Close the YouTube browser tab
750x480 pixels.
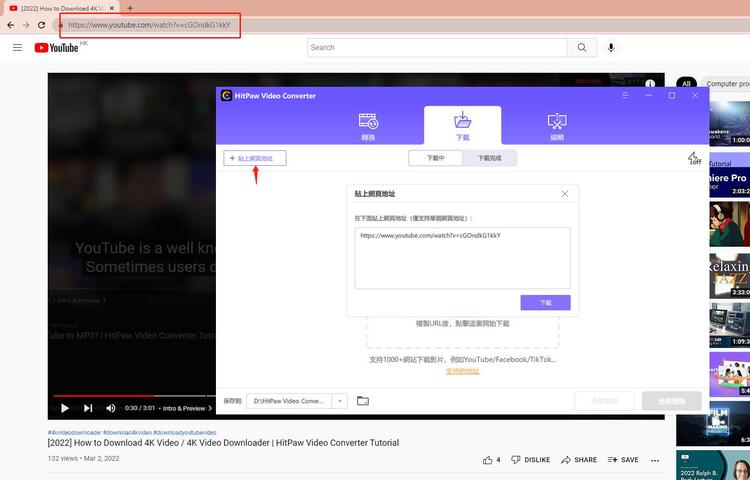pyautogui.click(x=112, y=8)
